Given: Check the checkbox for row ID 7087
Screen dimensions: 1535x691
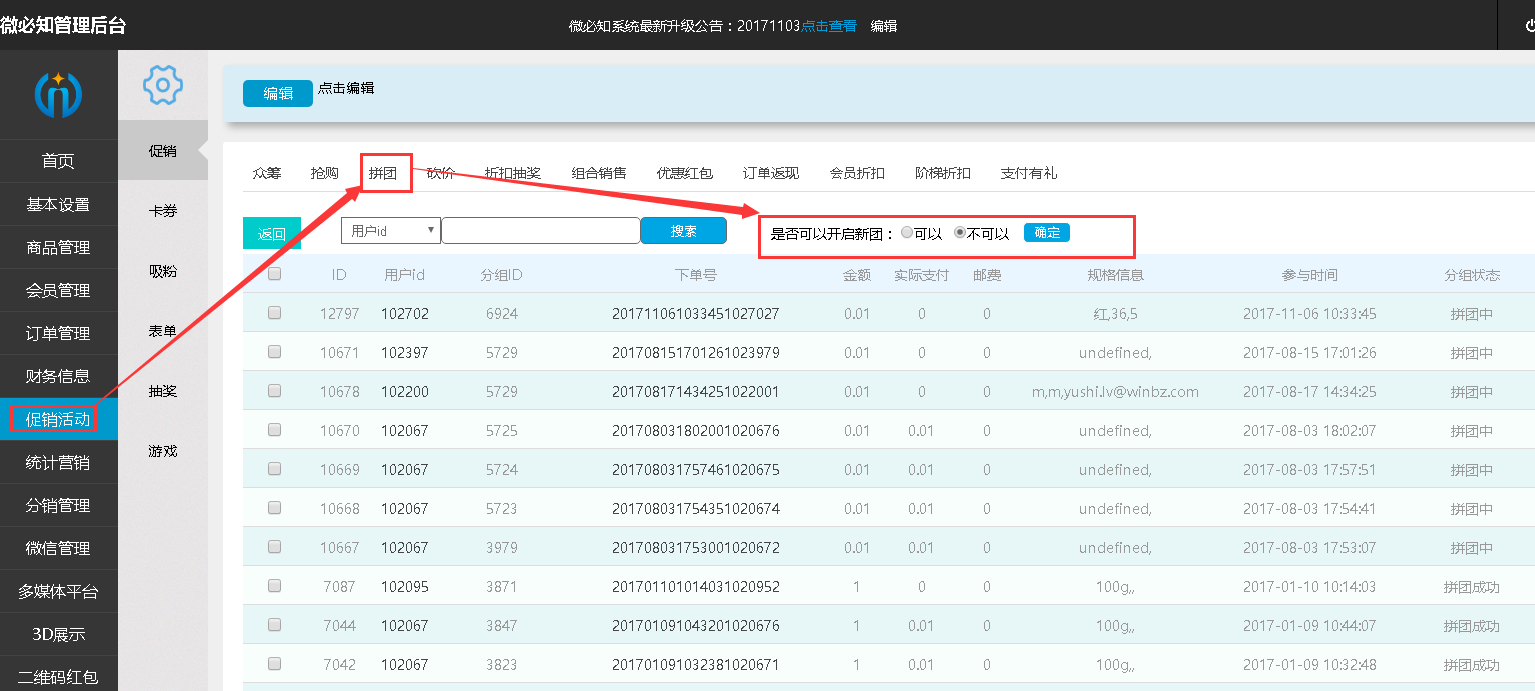Looking at the screenshot, I should (x=275, y=586).
